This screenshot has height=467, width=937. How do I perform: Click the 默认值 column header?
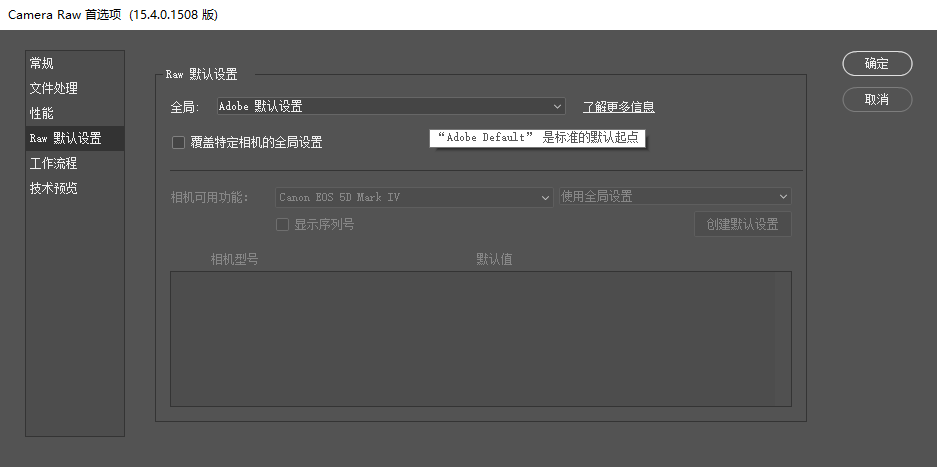pyautogui.click(x=494, y=260)
